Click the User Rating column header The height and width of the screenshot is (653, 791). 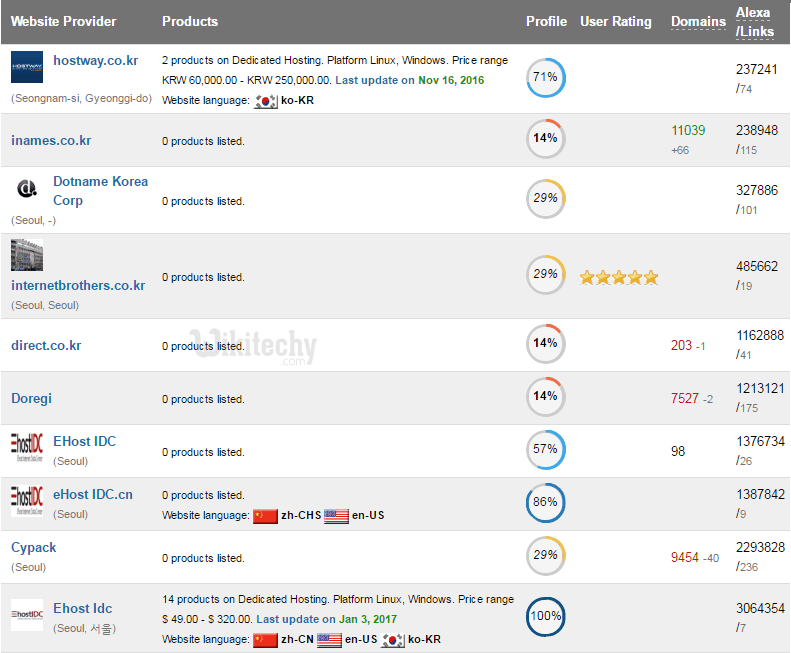tap(615, 22)
